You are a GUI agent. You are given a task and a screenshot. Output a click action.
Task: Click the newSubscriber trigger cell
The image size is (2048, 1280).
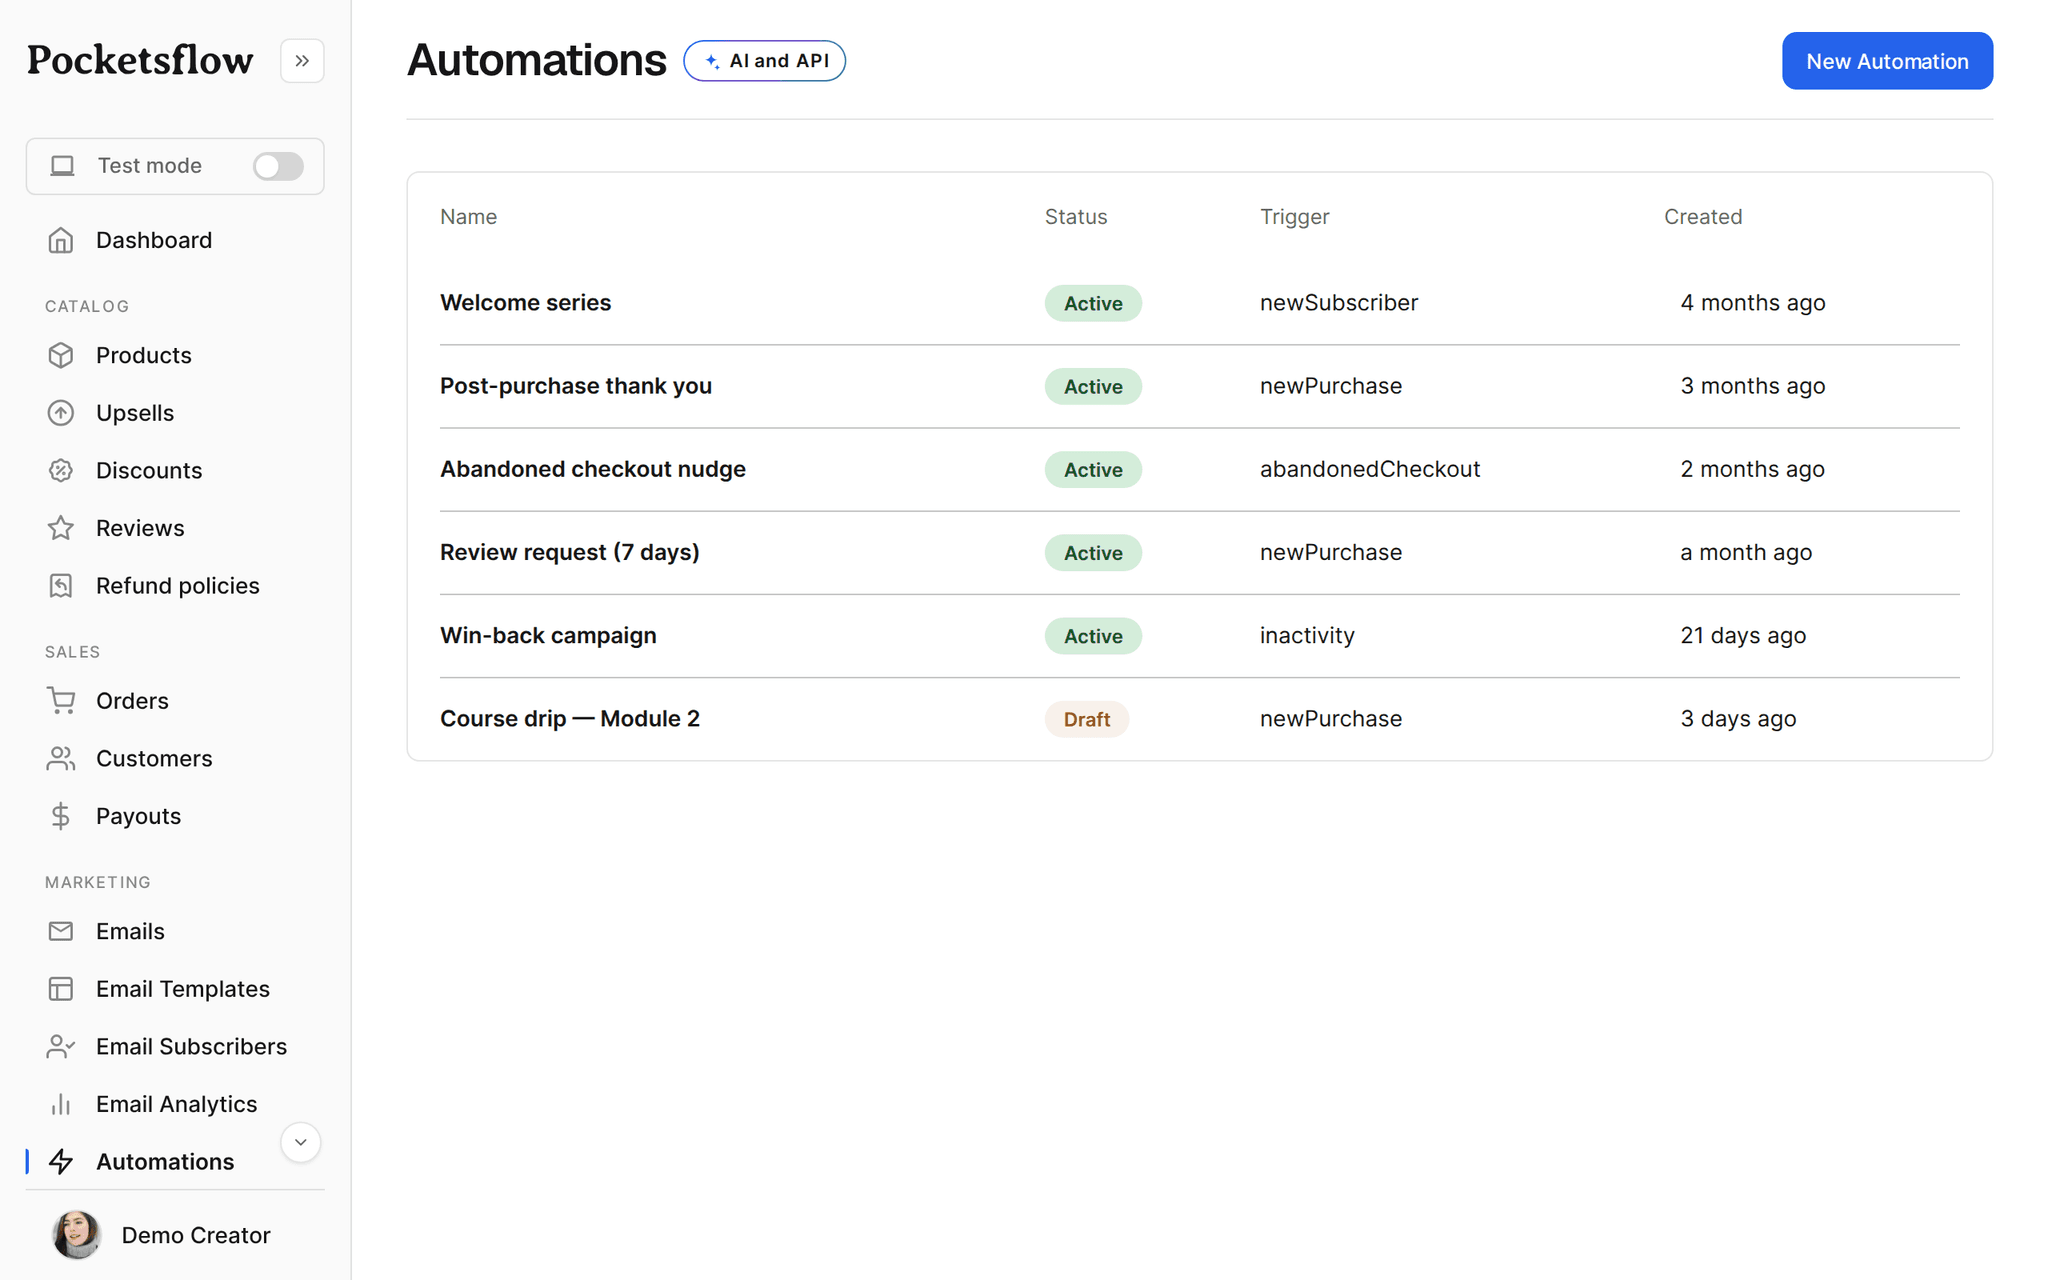pos(1339,303)
